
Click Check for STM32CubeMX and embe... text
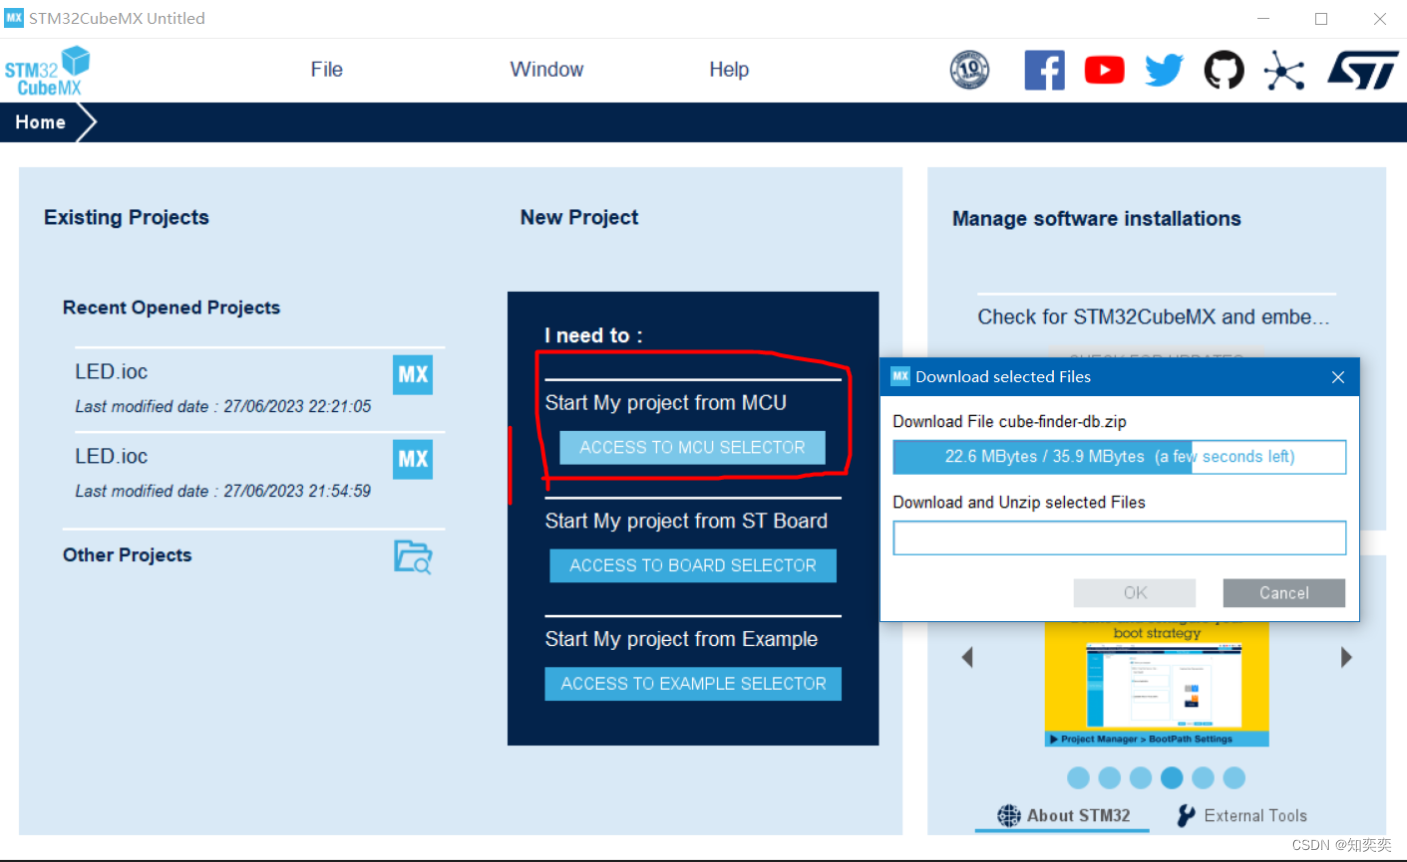click(x=1154, y=317)
